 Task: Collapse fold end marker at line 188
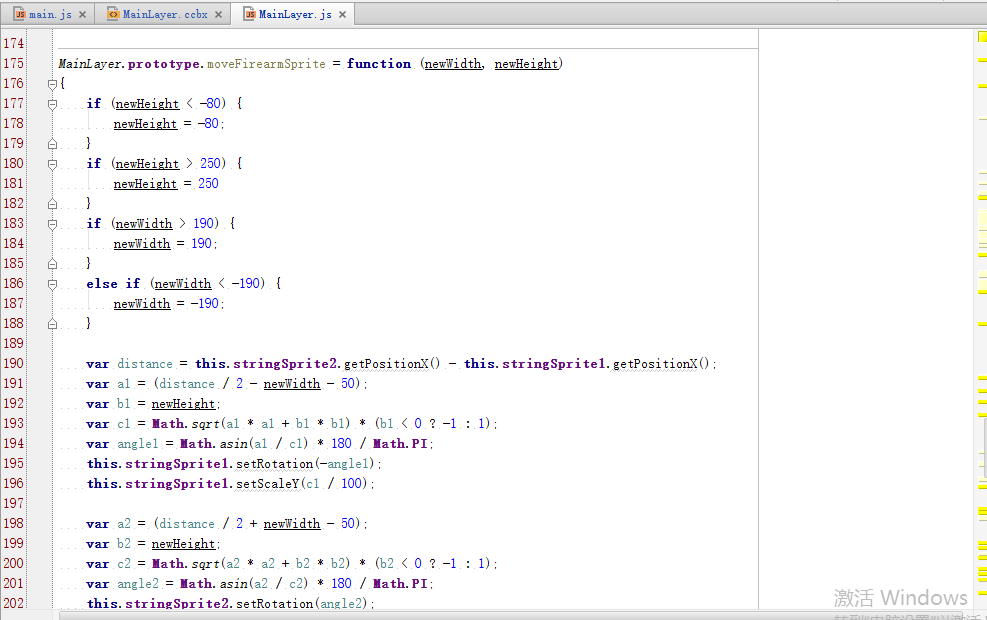(52, 324)
